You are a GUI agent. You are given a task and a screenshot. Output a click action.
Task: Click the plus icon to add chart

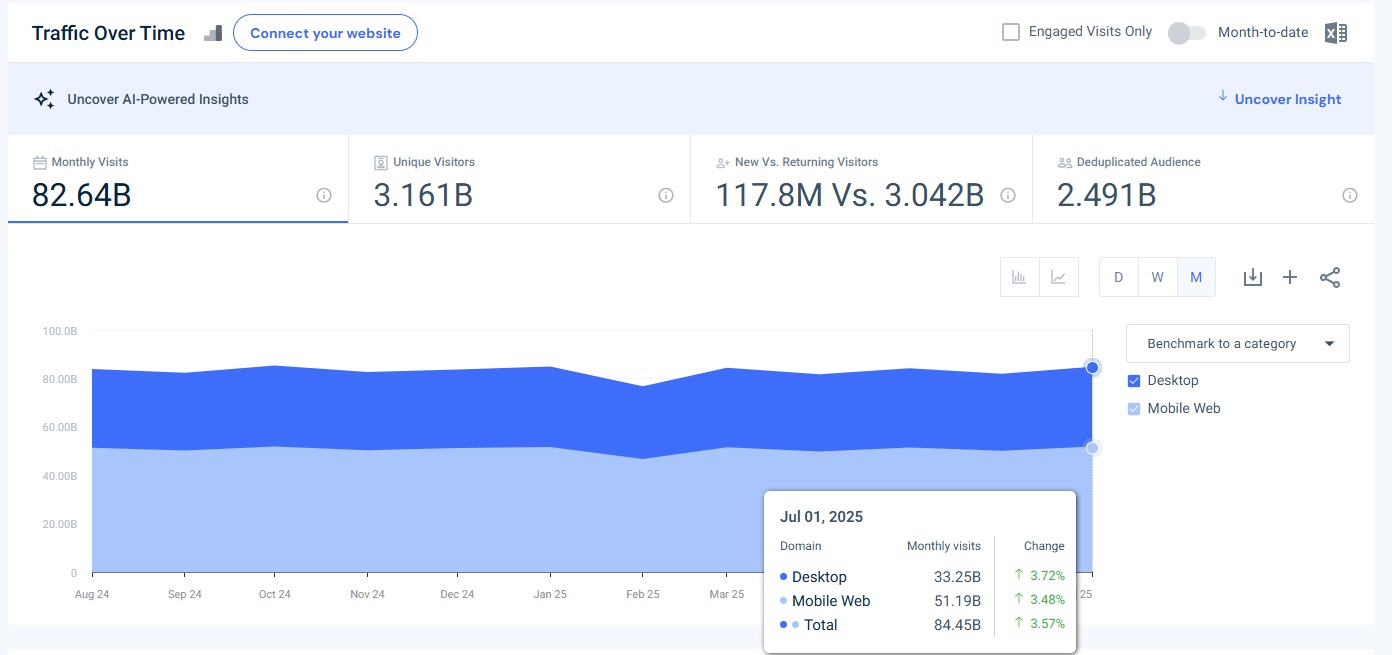pos(1290,277)
